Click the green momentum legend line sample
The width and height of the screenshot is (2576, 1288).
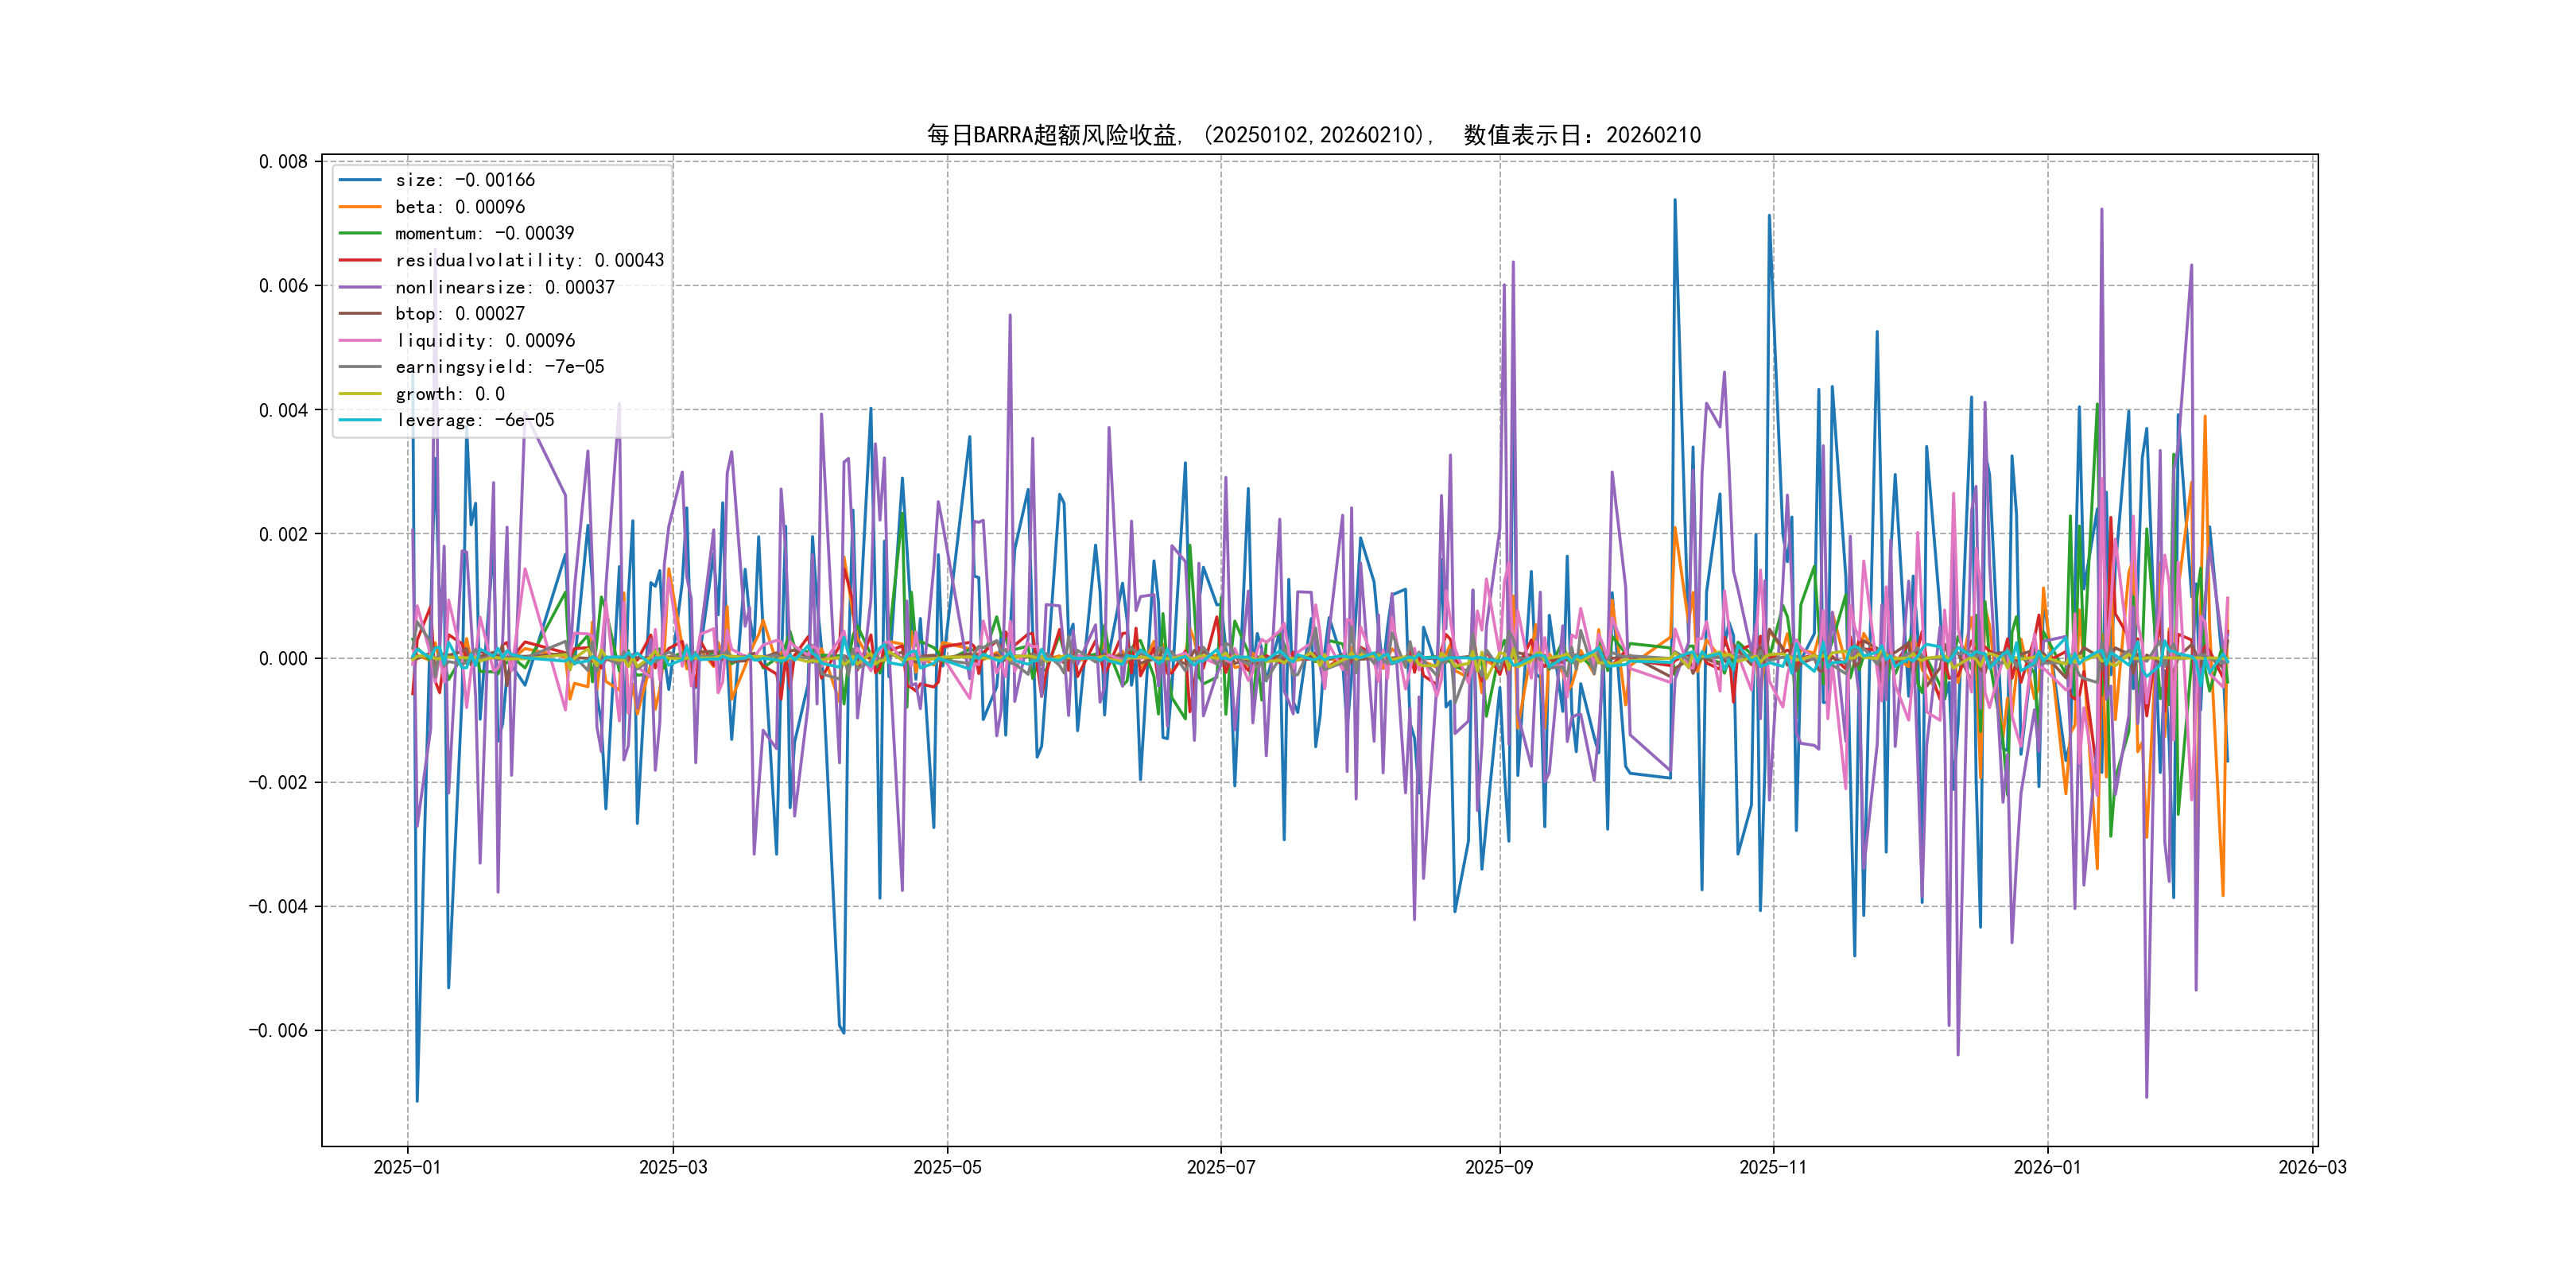[x=360, y=233]
